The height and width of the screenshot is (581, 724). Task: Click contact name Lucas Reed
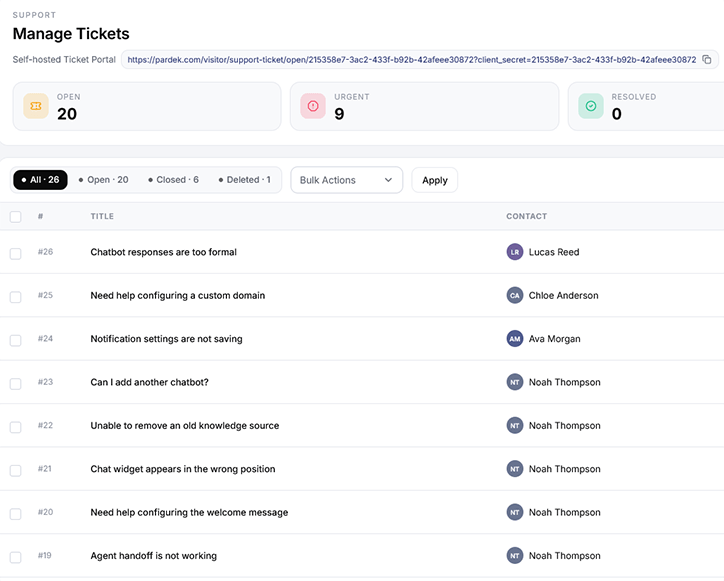[x=554, y=252]
